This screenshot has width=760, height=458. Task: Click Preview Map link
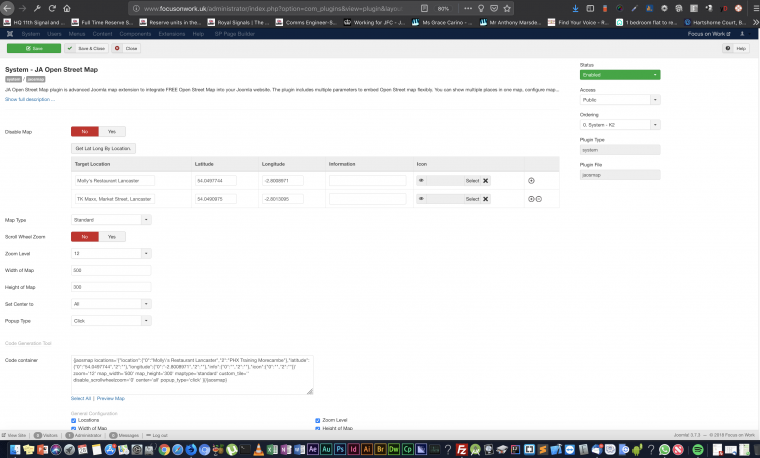click(x=111, y=398)
